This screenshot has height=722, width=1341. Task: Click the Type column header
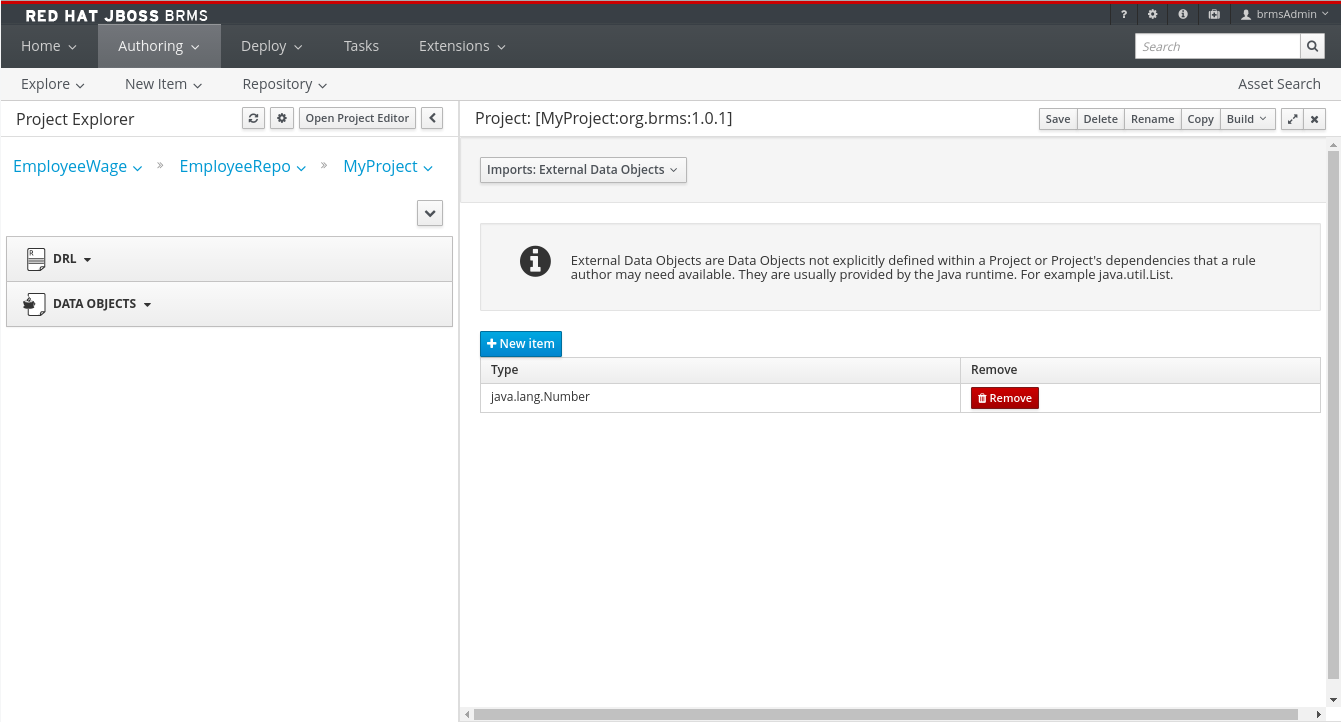[x=720, y=370]
